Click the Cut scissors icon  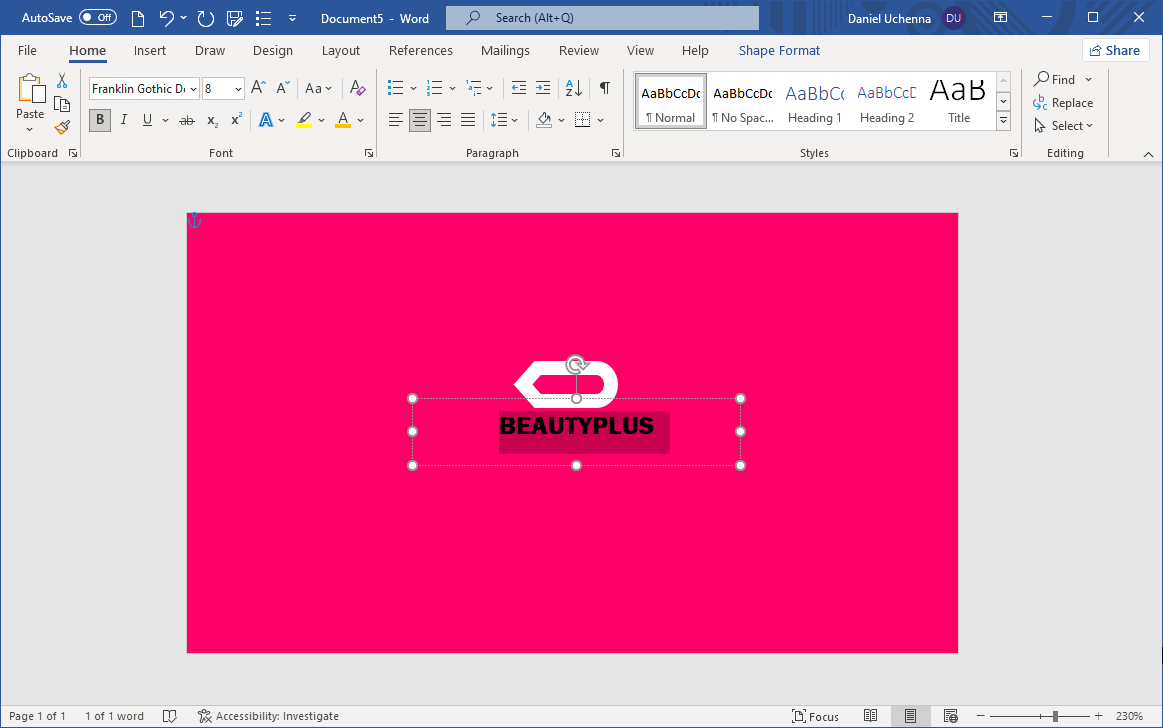tap(62, 81)
